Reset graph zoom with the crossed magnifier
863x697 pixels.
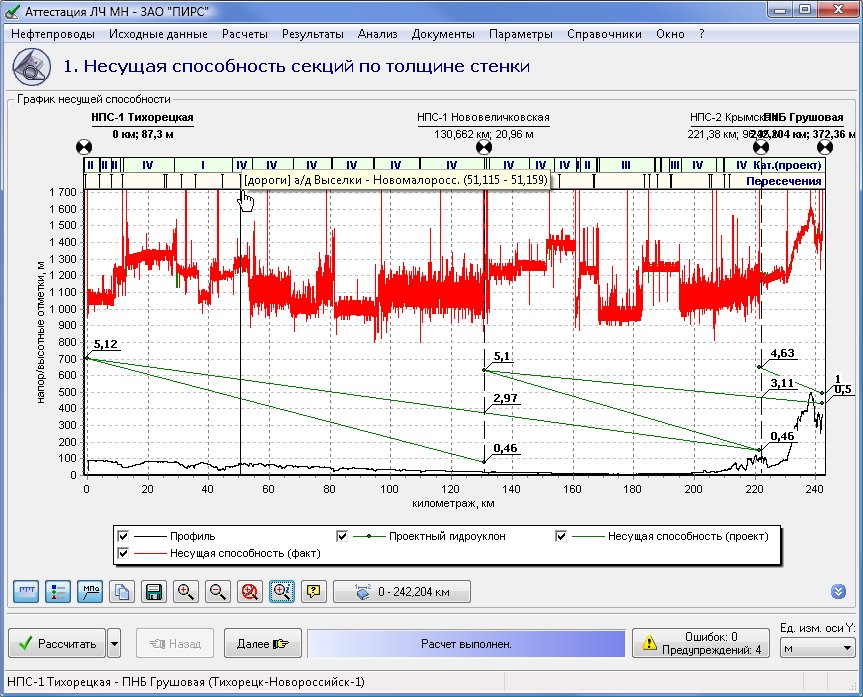[250, 592]
